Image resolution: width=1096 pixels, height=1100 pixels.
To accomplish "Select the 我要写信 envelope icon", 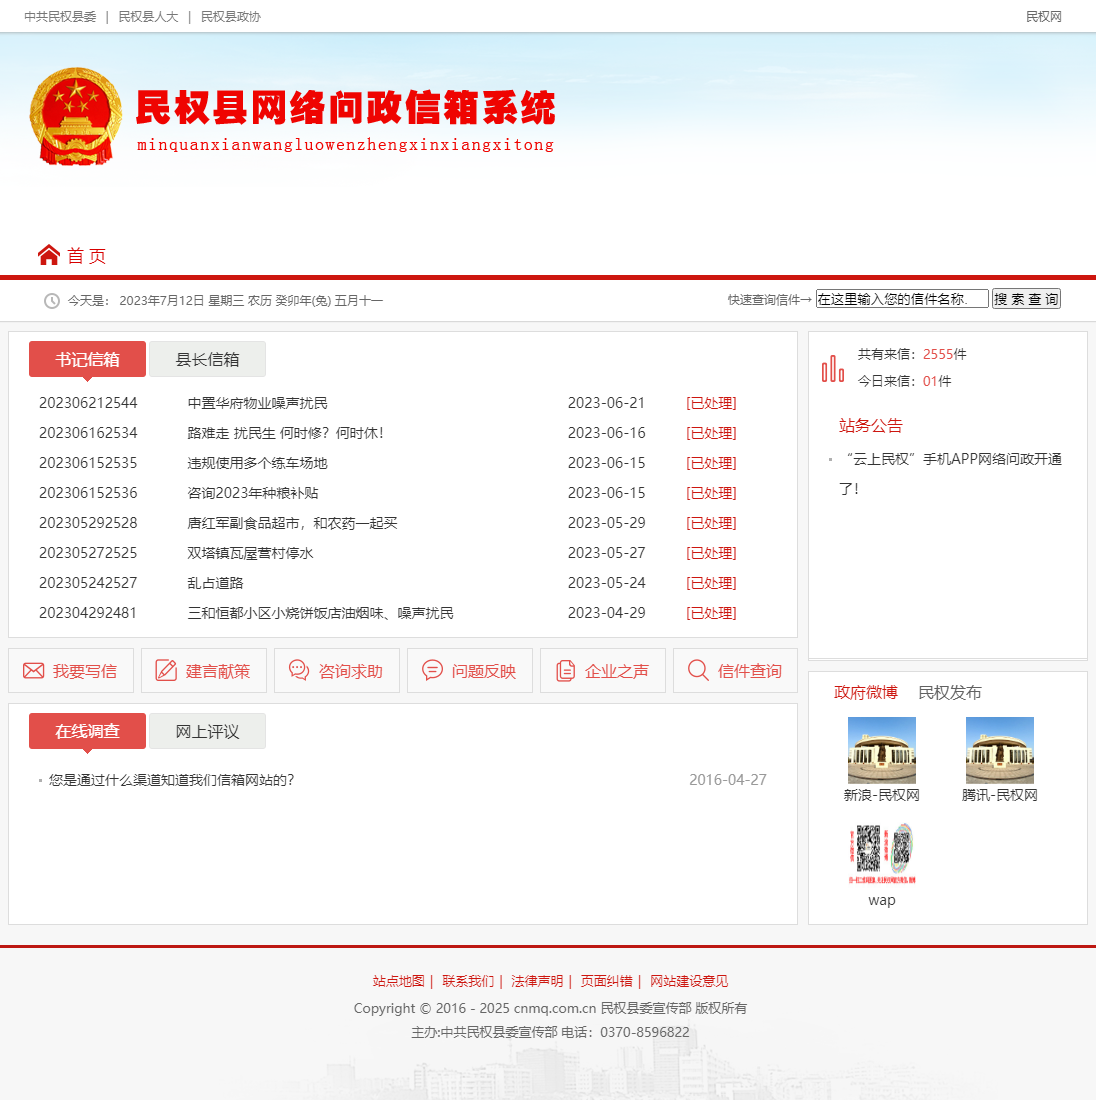I will 33,670.
